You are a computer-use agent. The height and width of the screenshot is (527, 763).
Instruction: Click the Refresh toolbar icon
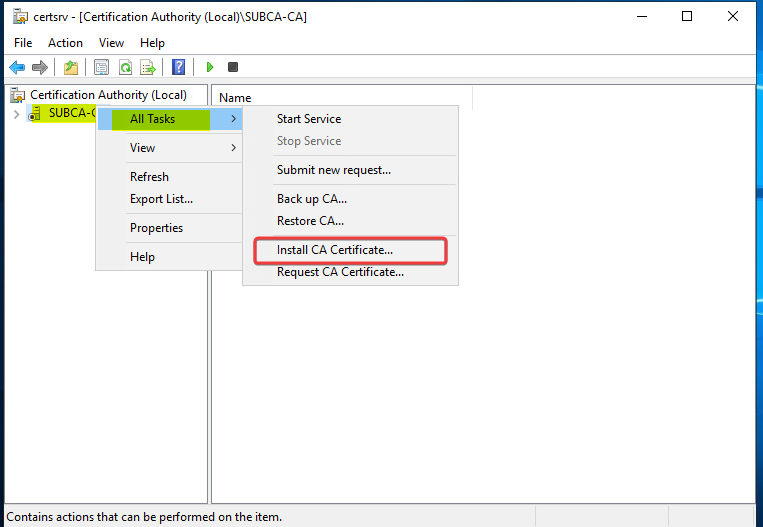click(125, 67)
